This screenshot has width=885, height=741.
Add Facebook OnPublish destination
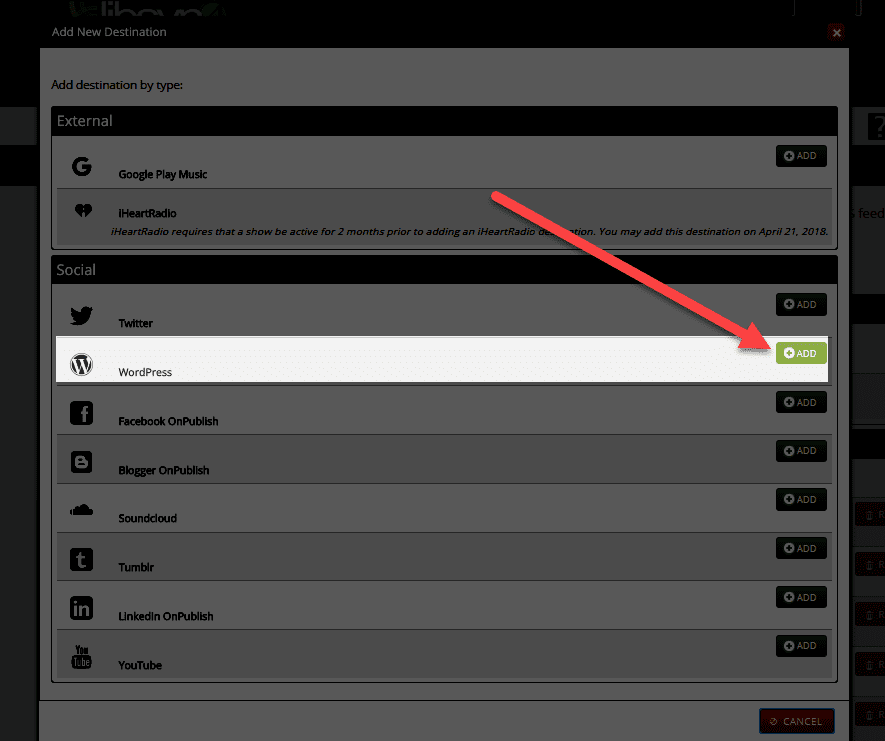tap(801, 402)
